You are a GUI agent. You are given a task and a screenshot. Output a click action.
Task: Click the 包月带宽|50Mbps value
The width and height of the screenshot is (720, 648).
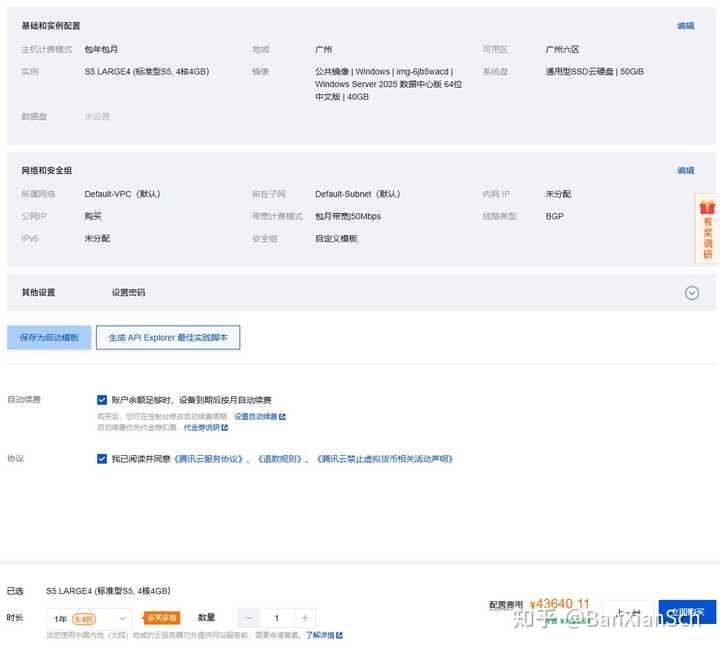point(348,216)
